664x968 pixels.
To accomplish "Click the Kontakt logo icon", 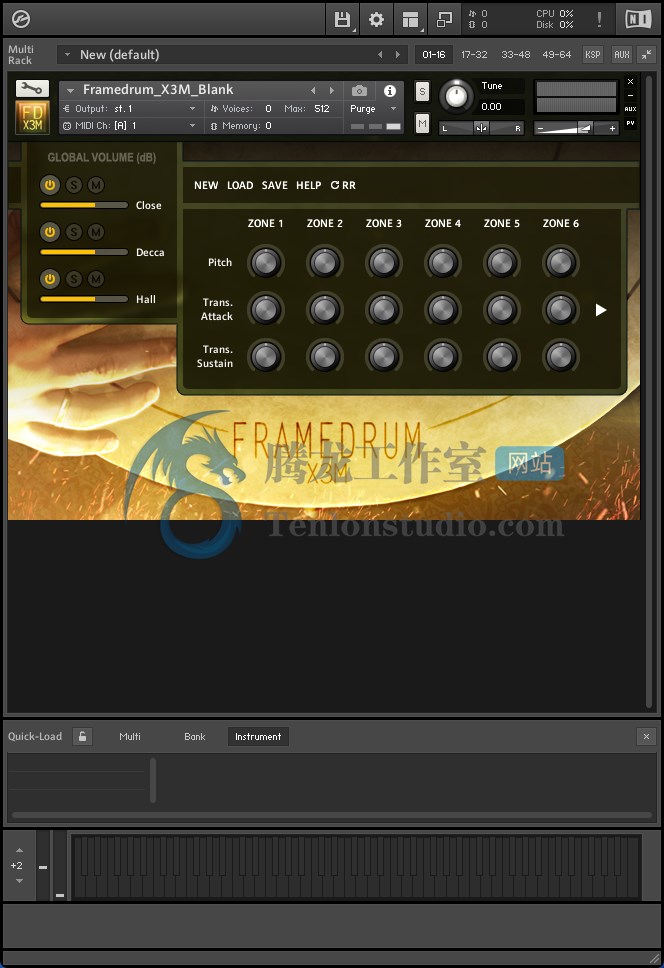I will click(x=21, y=20).
